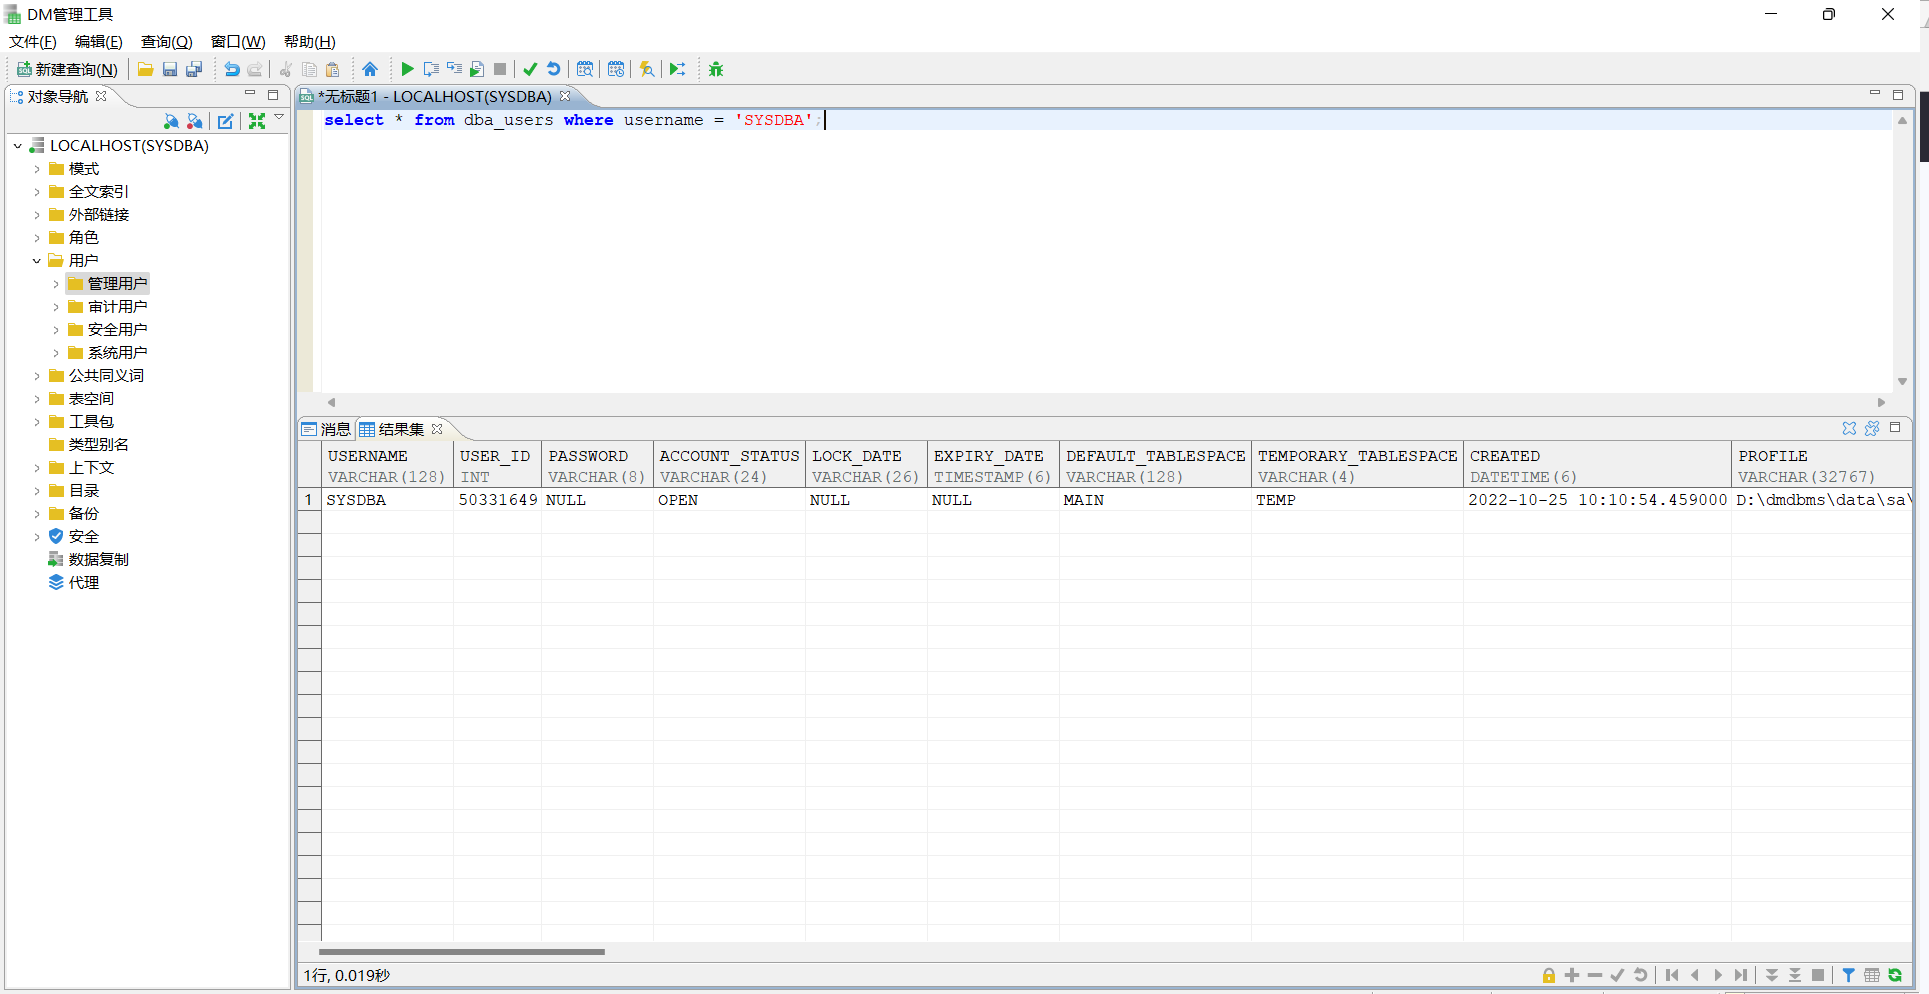Open the navigator view menu dropdown arrow
Viewport: 1929px width, 994px height.
click(x=279, y=118)
